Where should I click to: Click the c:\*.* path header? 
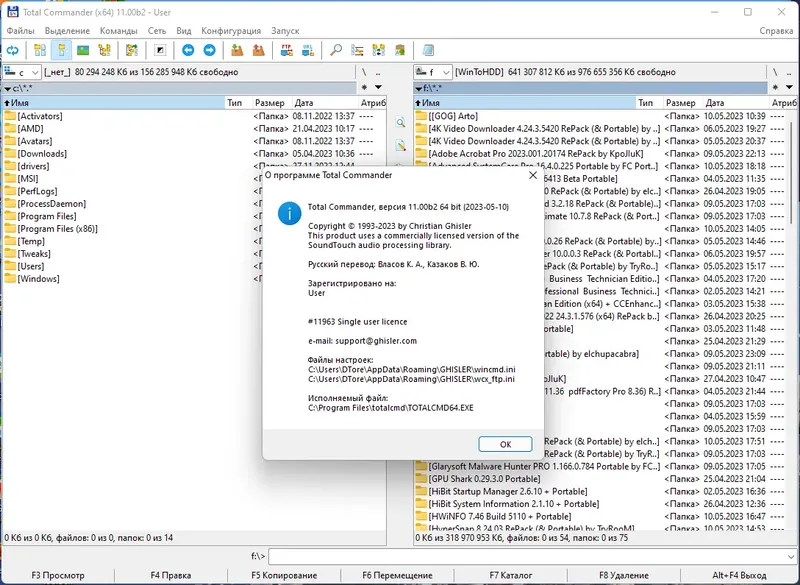[180, 88]
